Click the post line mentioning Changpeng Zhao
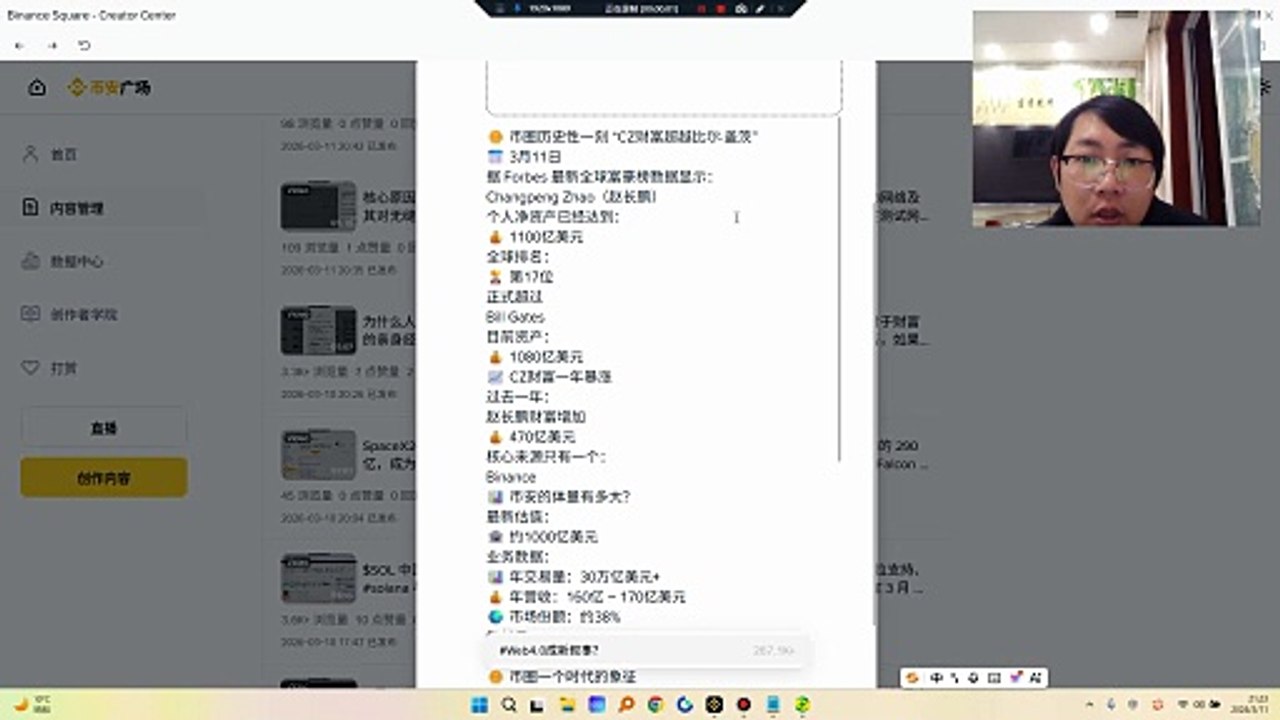Screen dimensions: 1280x720 [571, 197]
